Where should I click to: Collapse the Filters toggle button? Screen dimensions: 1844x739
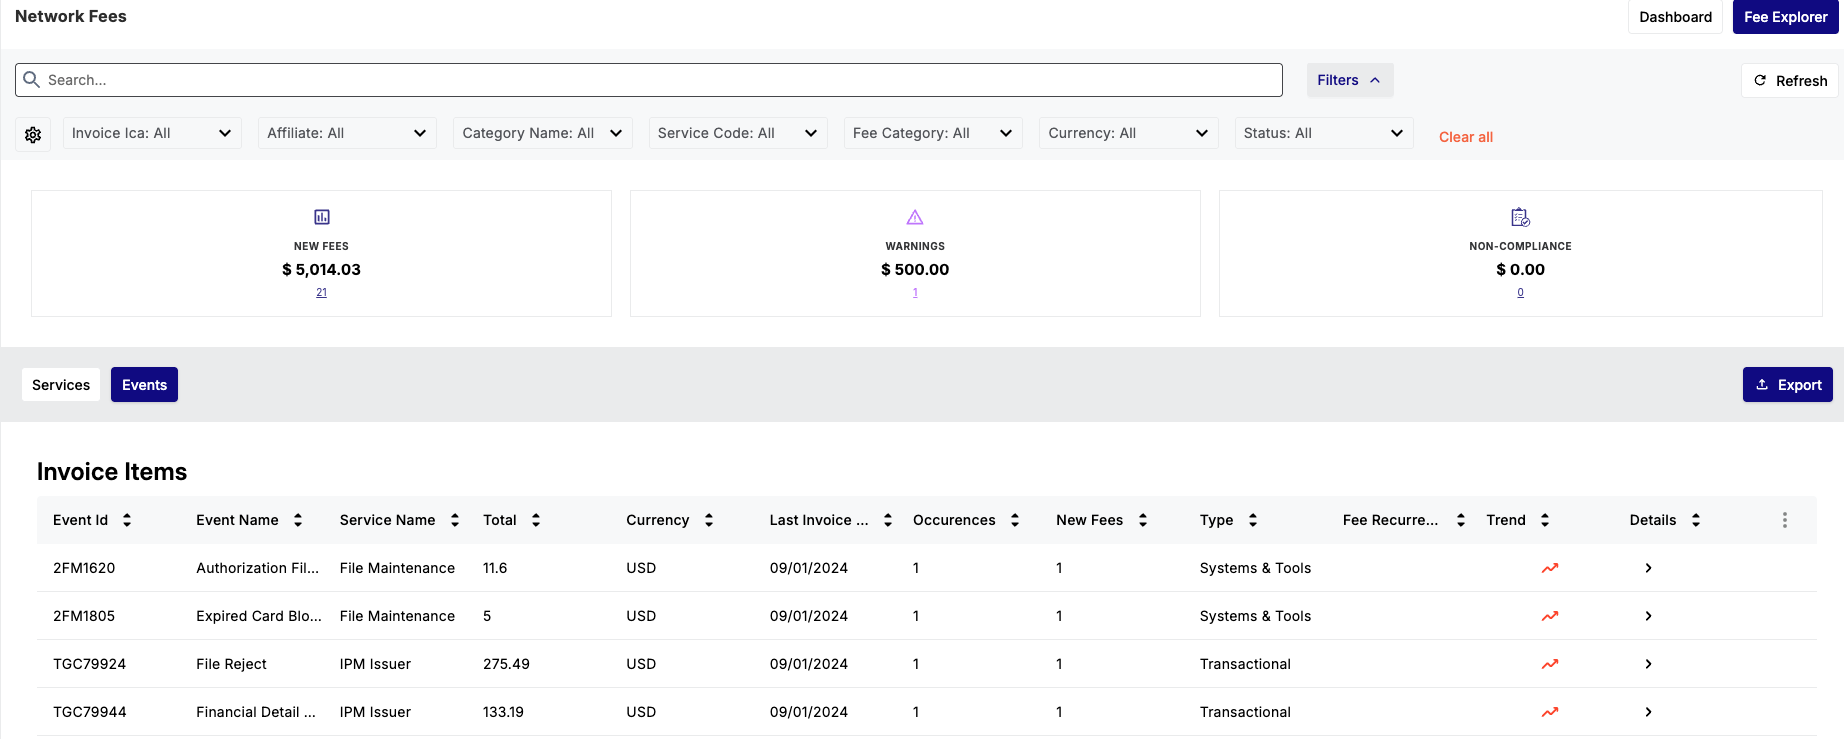coord(1349,80)
